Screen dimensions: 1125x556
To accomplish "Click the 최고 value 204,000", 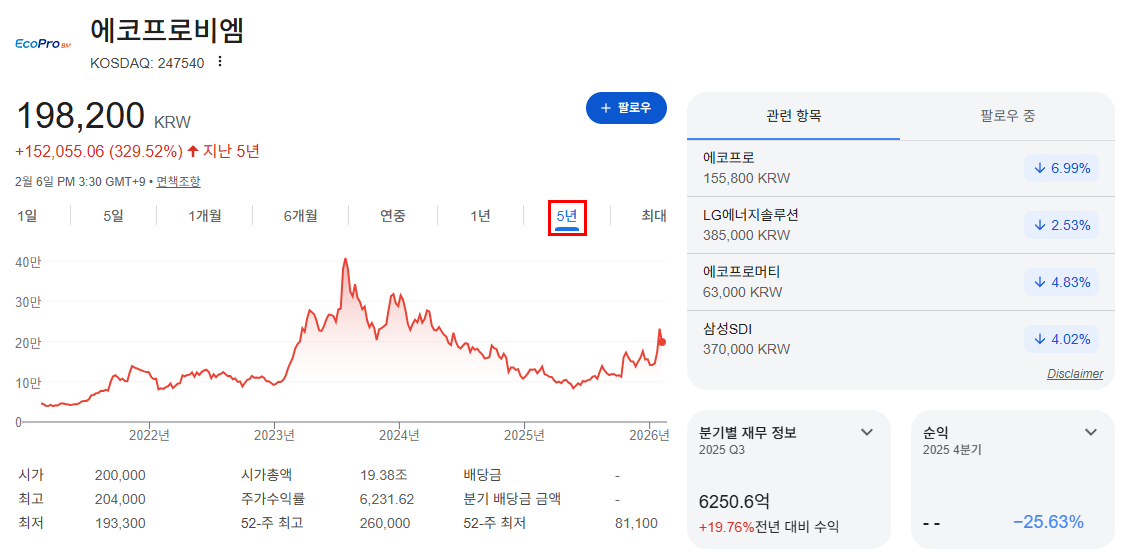I will click(120, 499).
